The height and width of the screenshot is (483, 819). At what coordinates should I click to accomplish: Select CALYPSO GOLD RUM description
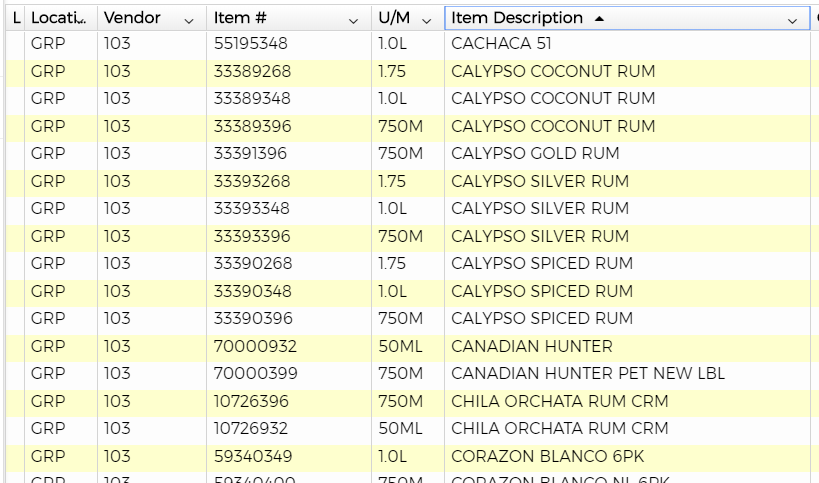tap(535, 153)
